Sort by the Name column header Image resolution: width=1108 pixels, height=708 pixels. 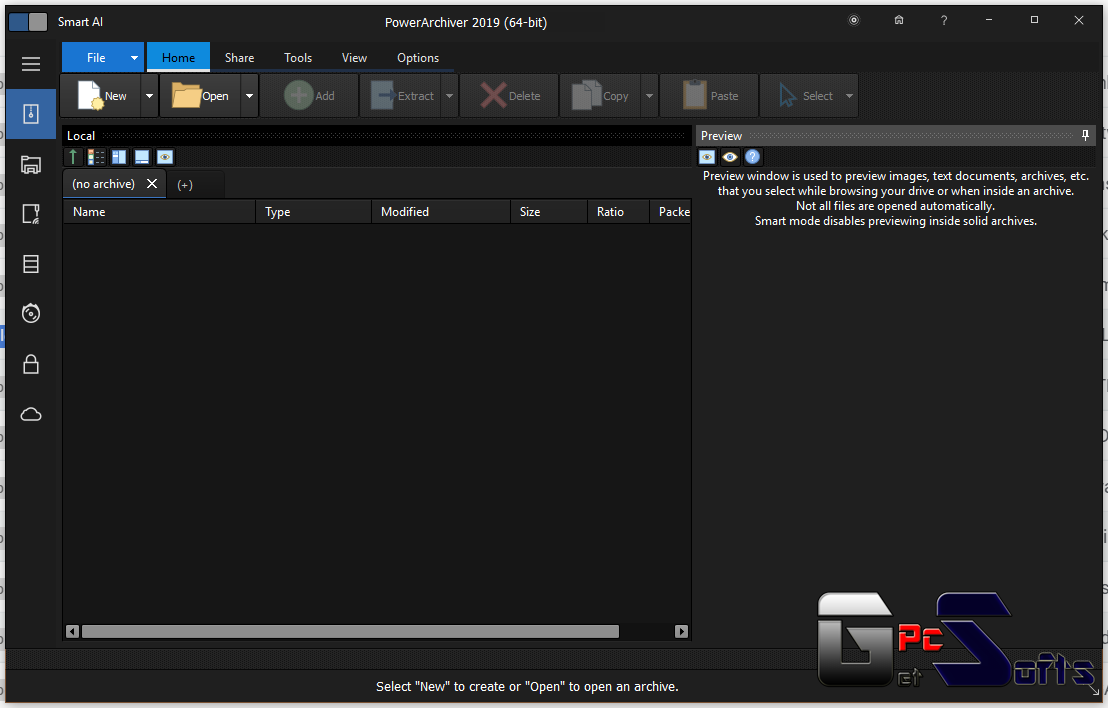pyautogui.click(x=159, y=211)
